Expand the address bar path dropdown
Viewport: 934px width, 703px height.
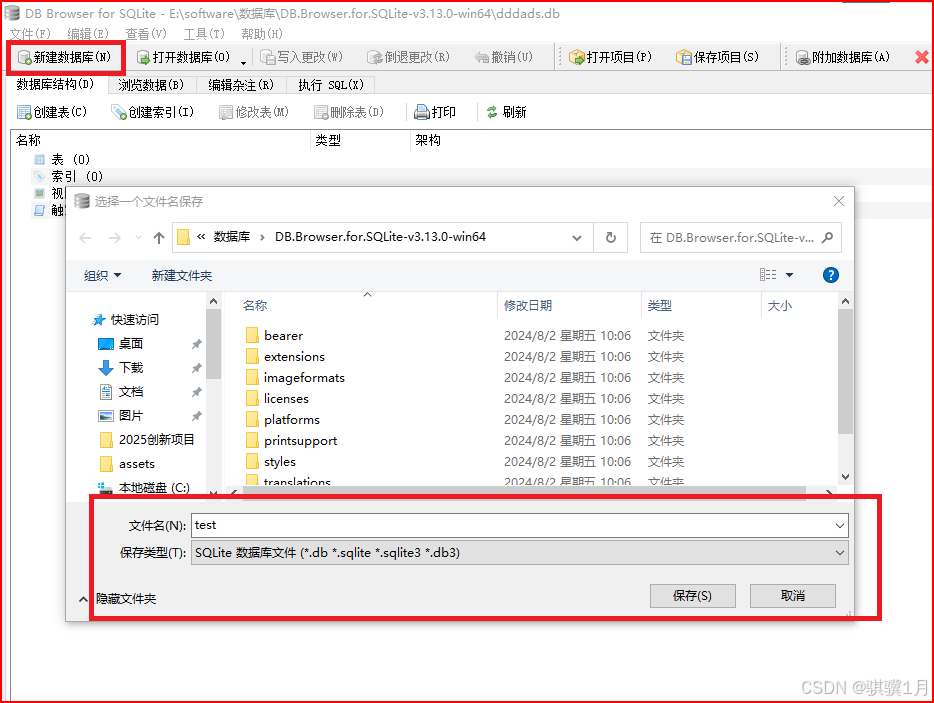(577, 238)
